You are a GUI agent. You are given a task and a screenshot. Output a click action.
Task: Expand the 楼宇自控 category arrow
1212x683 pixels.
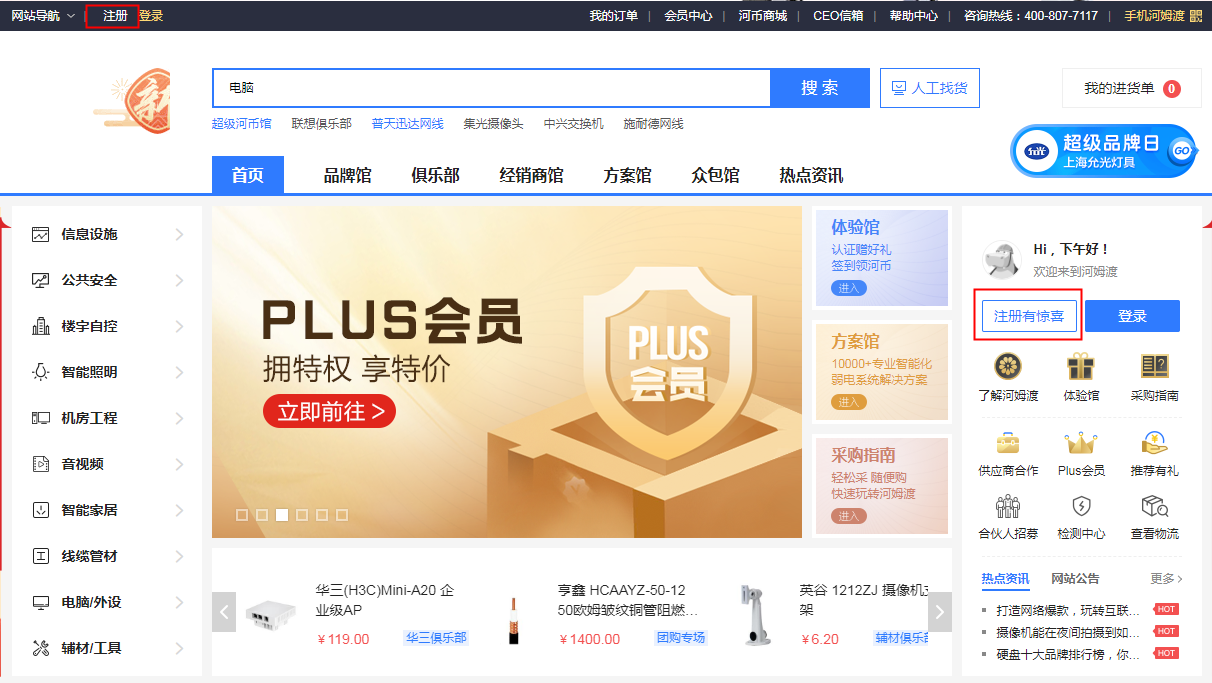(180, 327)
